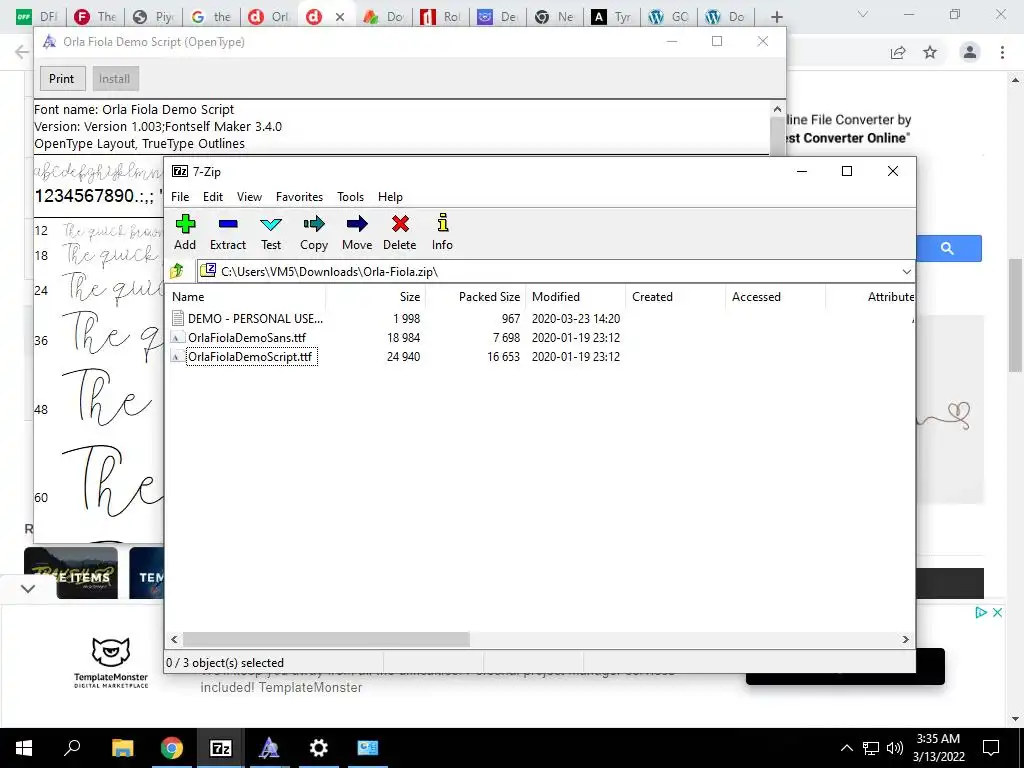Click font viewer taskbar icon

coord(269,748)
